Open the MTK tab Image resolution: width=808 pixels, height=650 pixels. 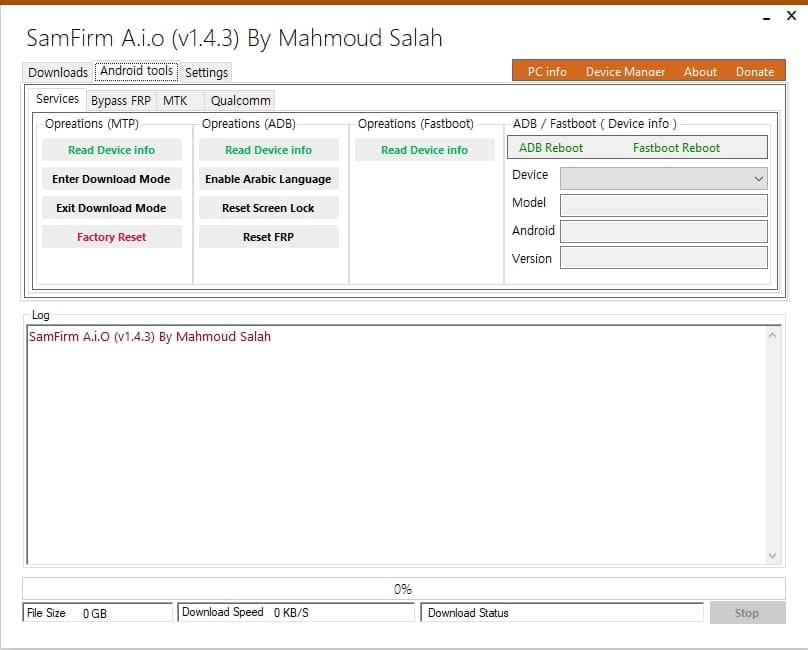175,101
